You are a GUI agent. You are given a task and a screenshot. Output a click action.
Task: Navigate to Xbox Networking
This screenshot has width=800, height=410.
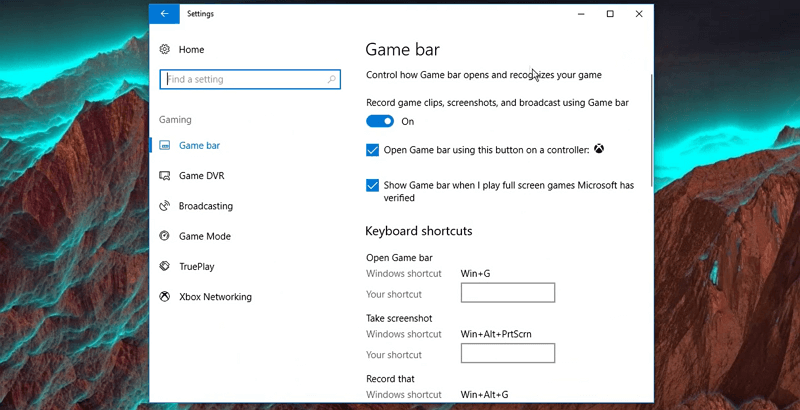[x=215, y=296]
